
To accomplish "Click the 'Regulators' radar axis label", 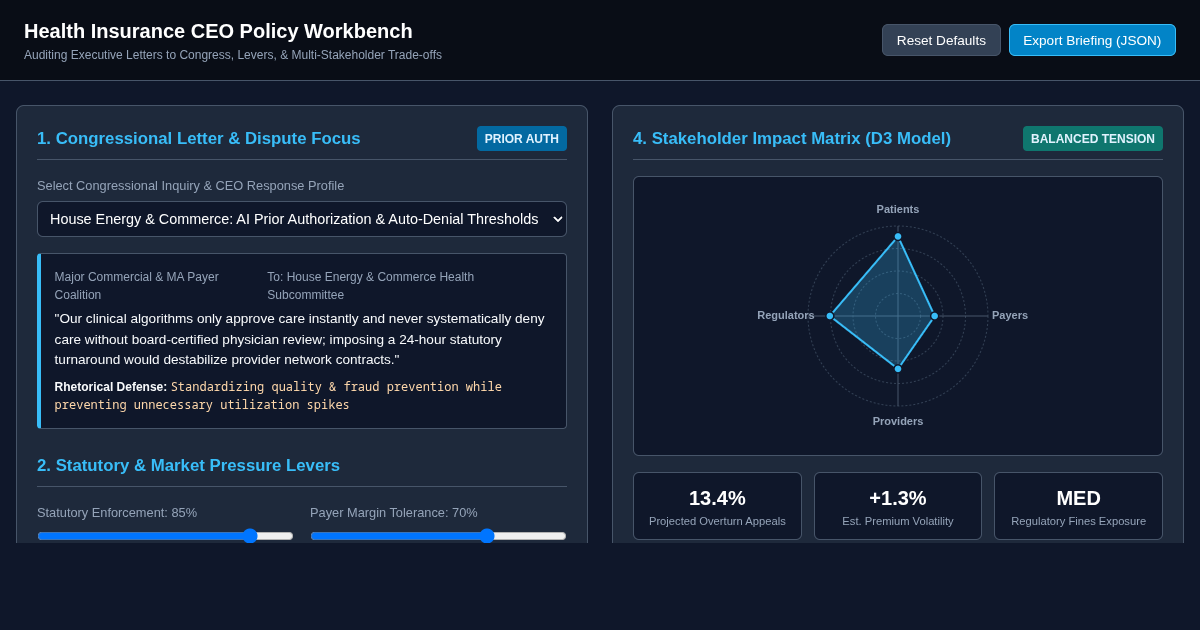I will pyautogui.click(x=786, y=315).
